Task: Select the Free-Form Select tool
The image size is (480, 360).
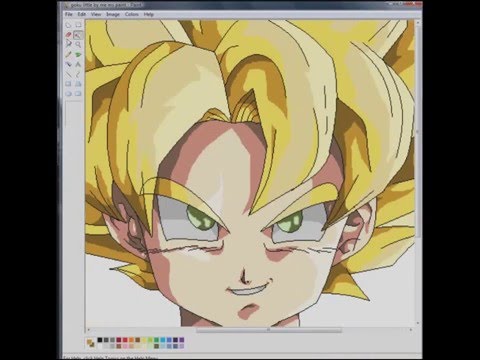Action: coord(68,25)
